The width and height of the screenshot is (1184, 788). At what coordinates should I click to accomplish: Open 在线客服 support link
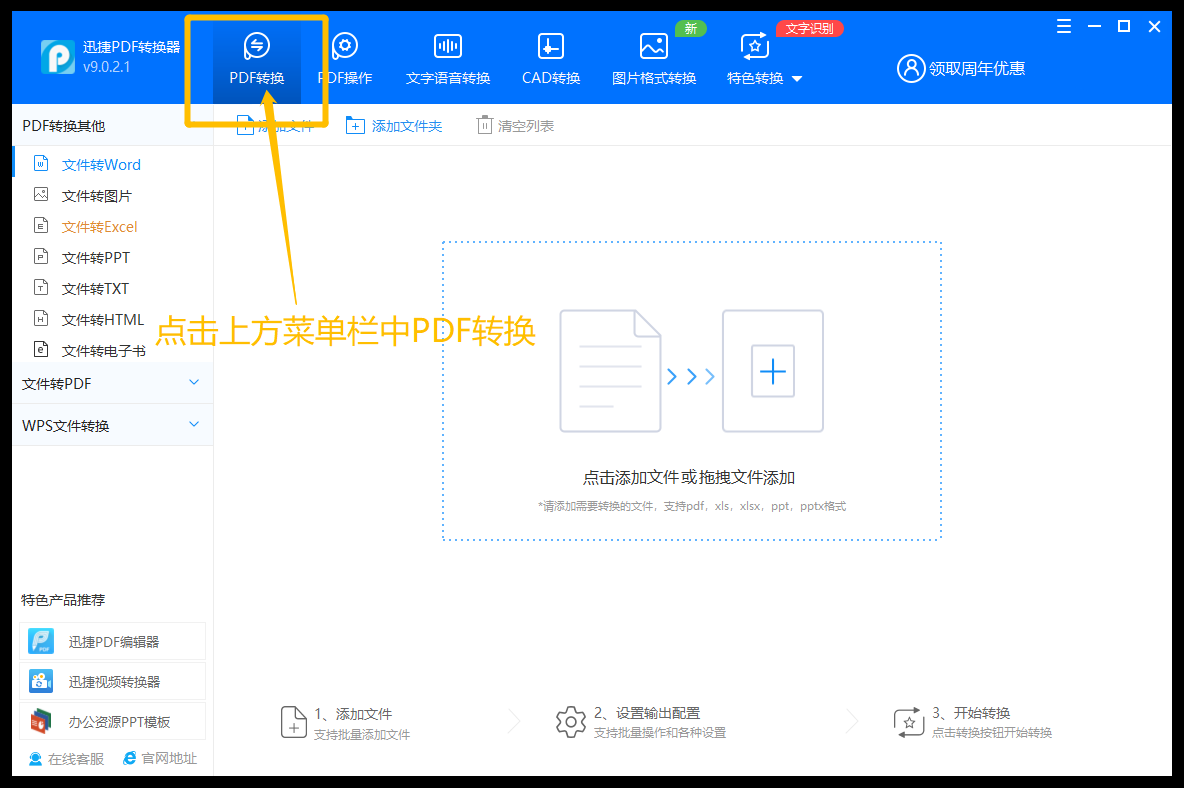click(66, 759)
